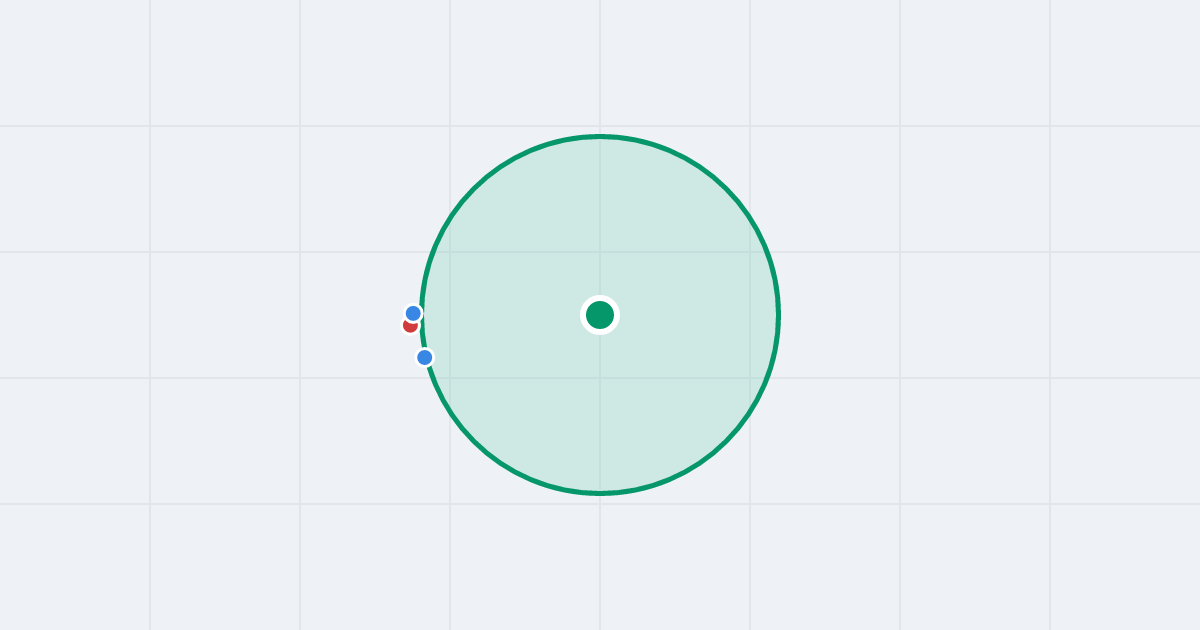Choose the blue marker farthest from red dot

[425, 357]
